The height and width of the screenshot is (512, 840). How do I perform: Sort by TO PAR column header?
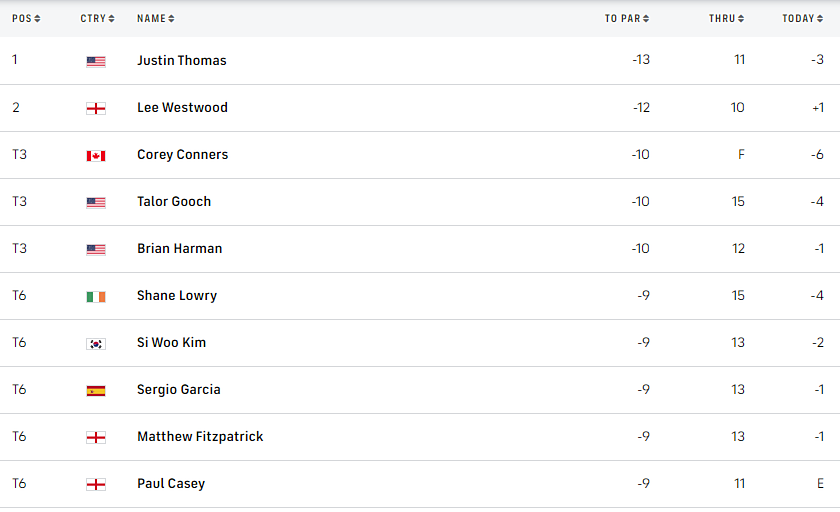[x=627, y=19]
